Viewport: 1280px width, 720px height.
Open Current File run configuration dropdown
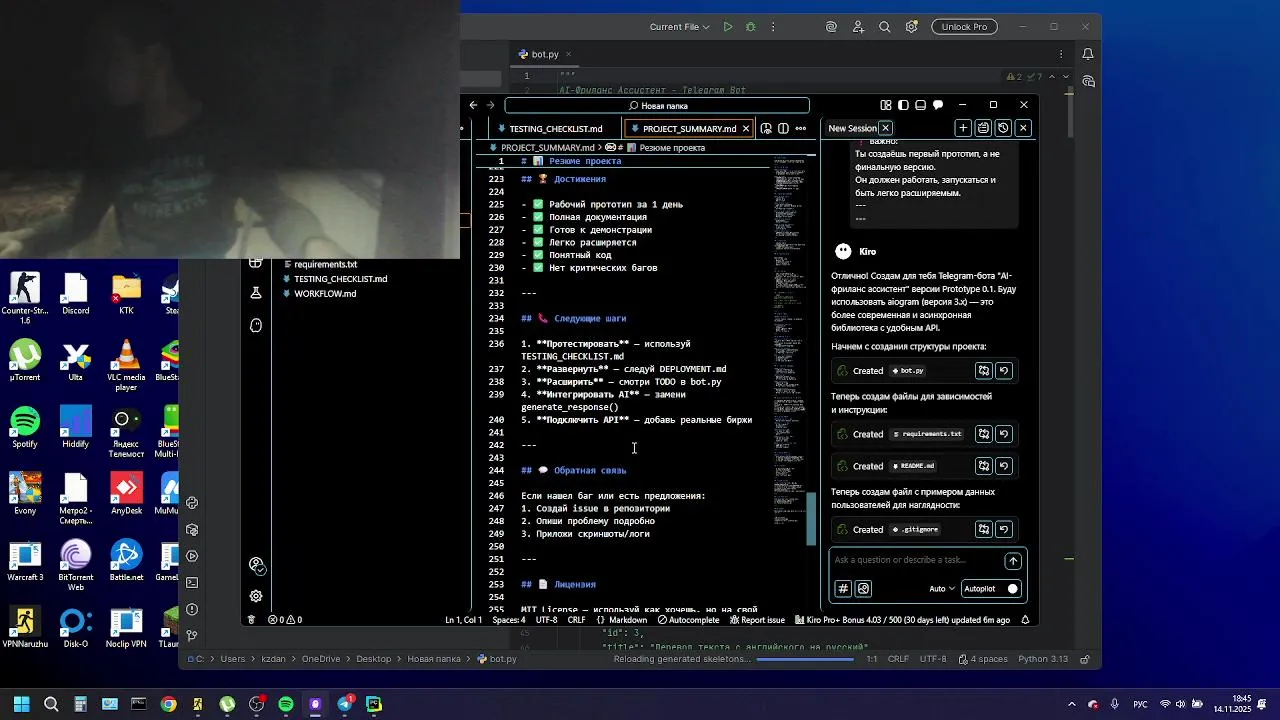pos(679,27)
